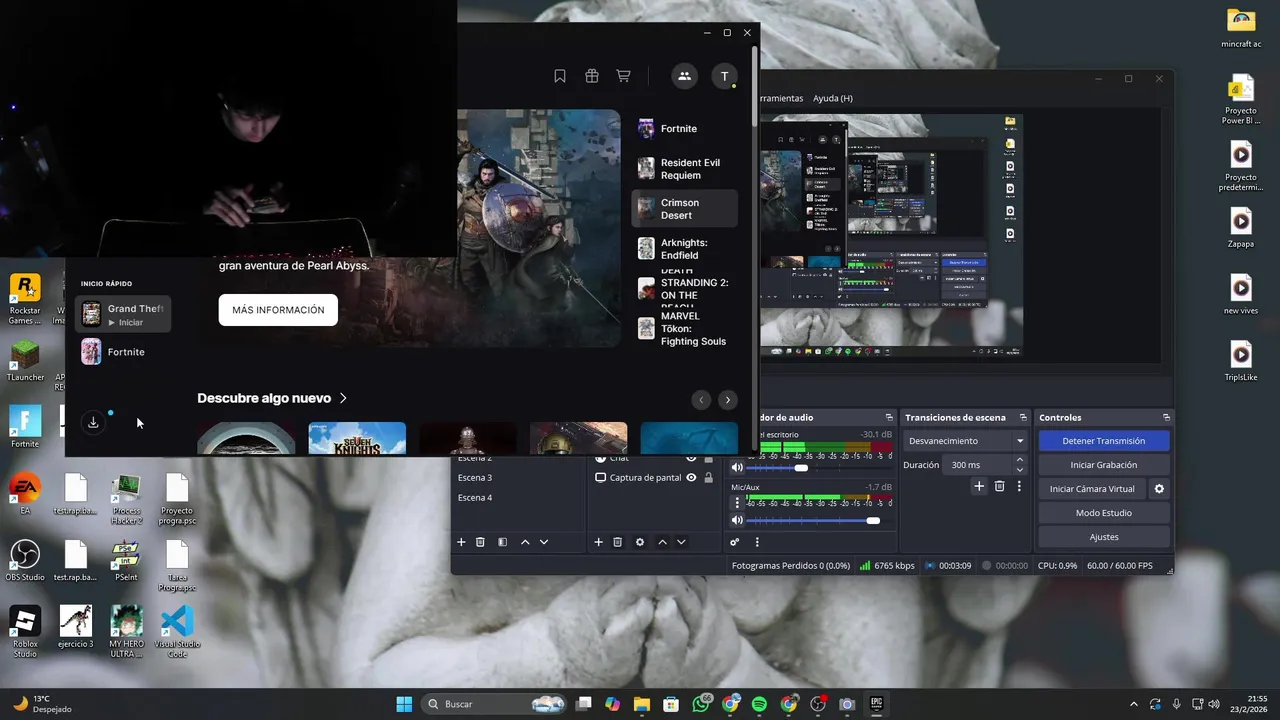Screen dimensions: 1280x720
Task: Add a scene with the plus icon
Action: tap(461, 542)
